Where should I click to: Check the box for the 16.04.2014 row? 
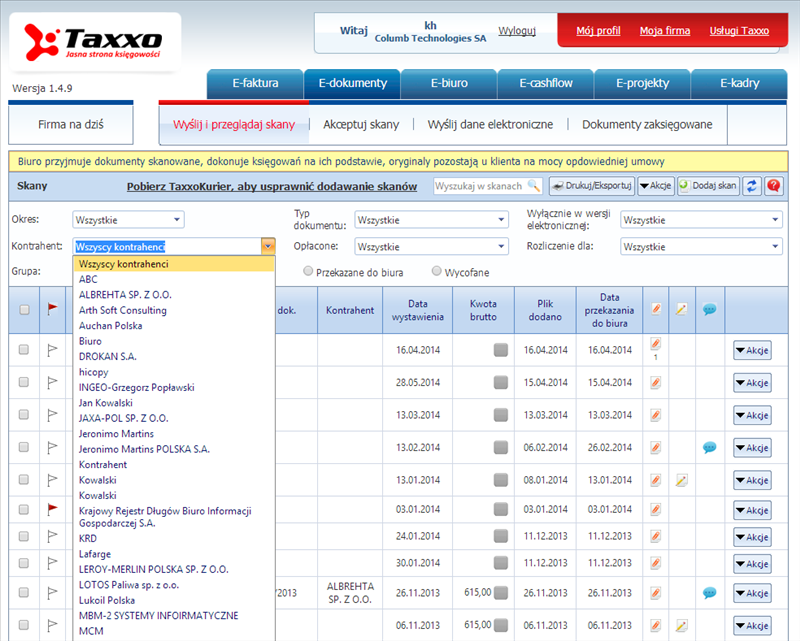tap(24, 350)
